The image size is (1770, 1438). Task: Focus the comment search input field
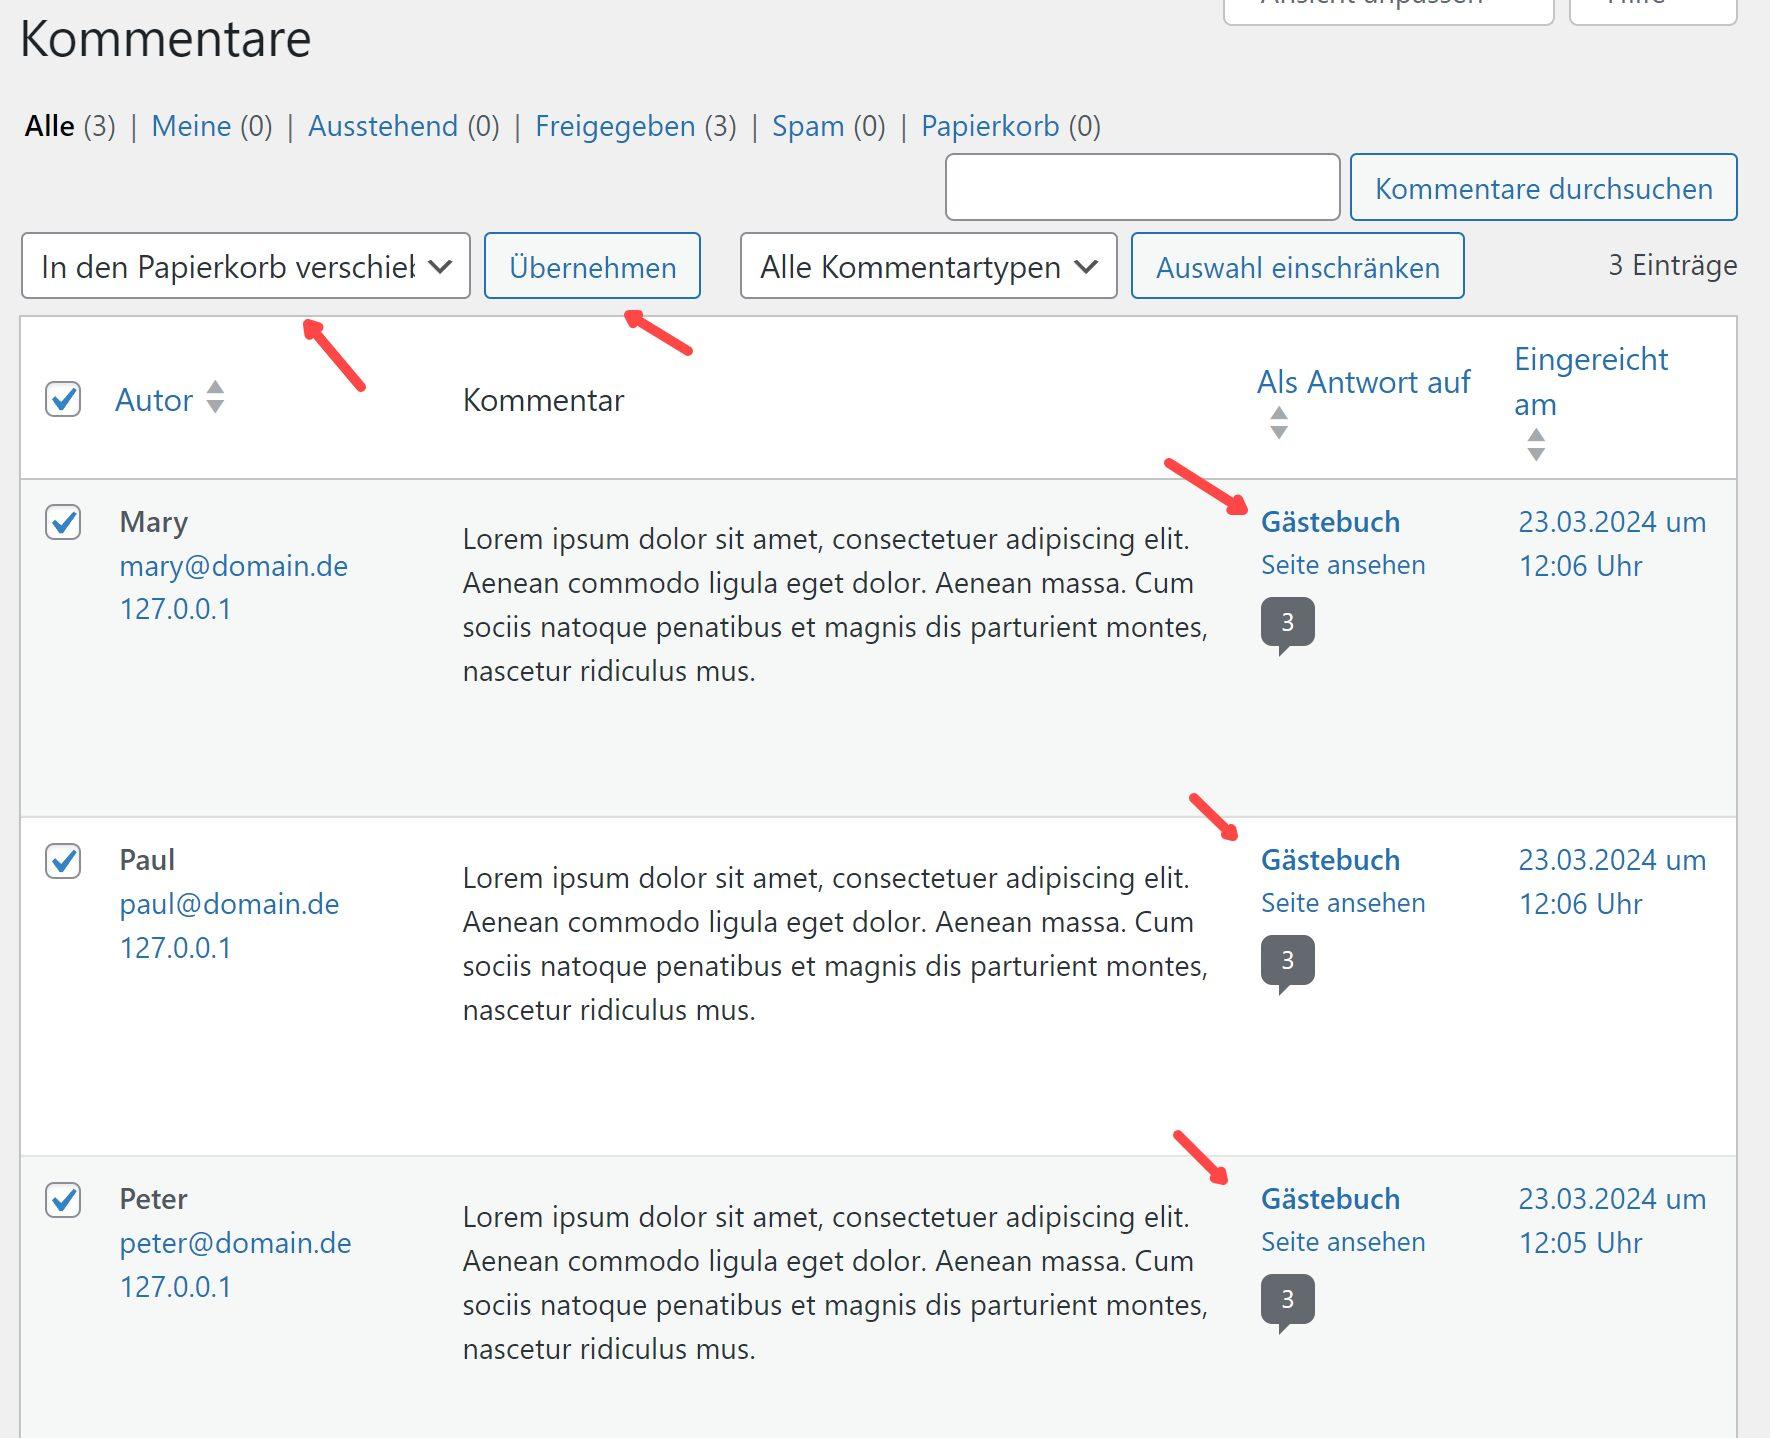[x=1142, y=188]
